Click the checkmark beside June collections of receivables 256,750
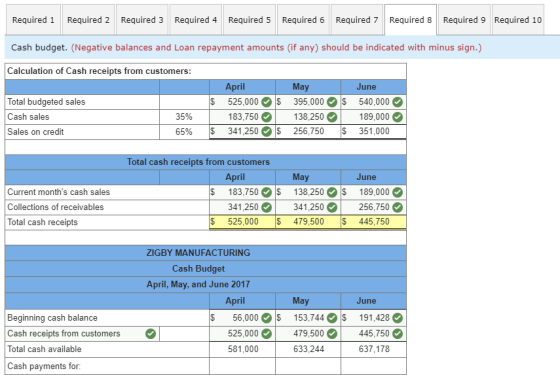Screen dimensions: 560x375 (398, 207)
